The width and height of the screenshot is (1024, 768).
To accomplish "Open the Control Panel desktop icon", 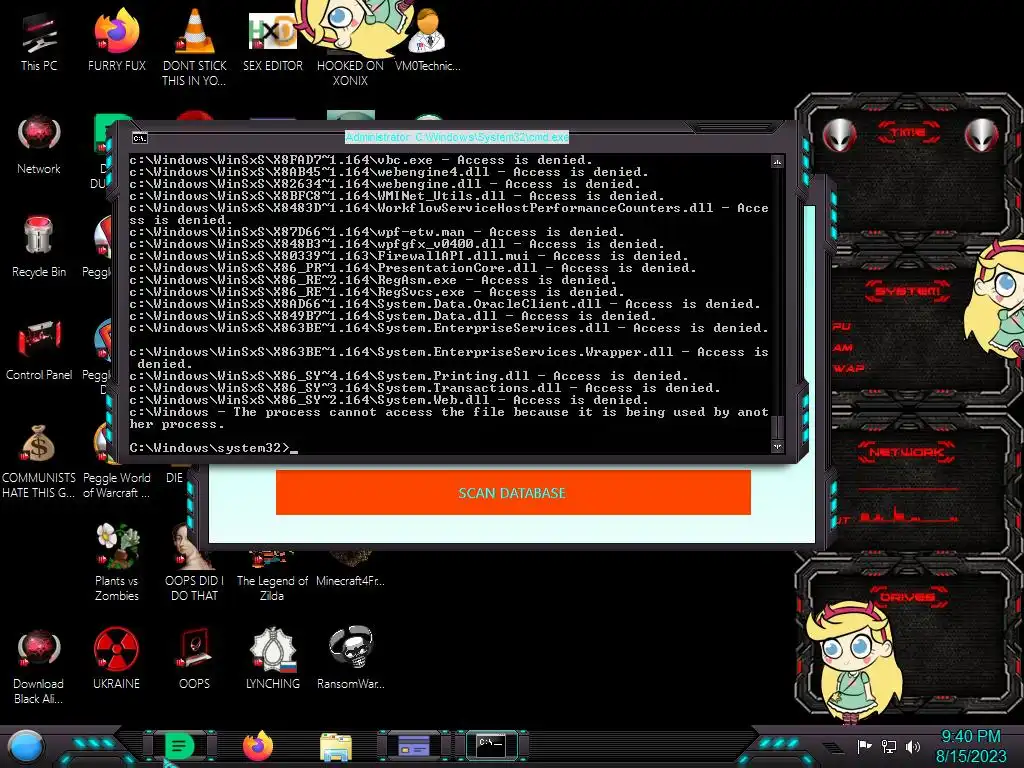I will coord(39,351).
